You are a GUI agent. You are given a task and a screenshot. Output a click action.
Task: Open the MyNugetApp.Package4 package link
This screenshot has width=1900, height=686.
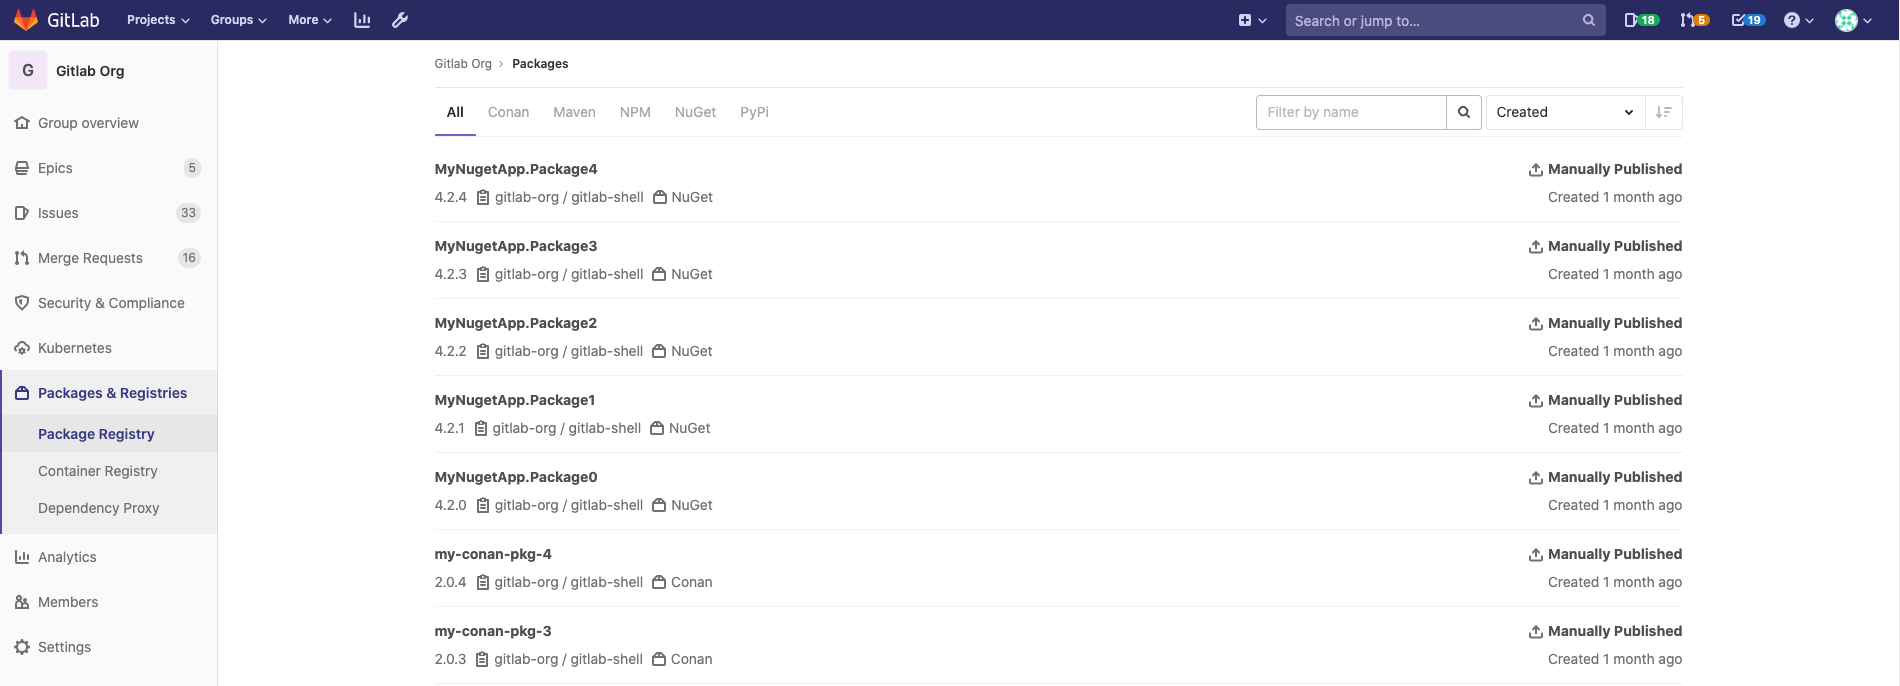point(515,169)
